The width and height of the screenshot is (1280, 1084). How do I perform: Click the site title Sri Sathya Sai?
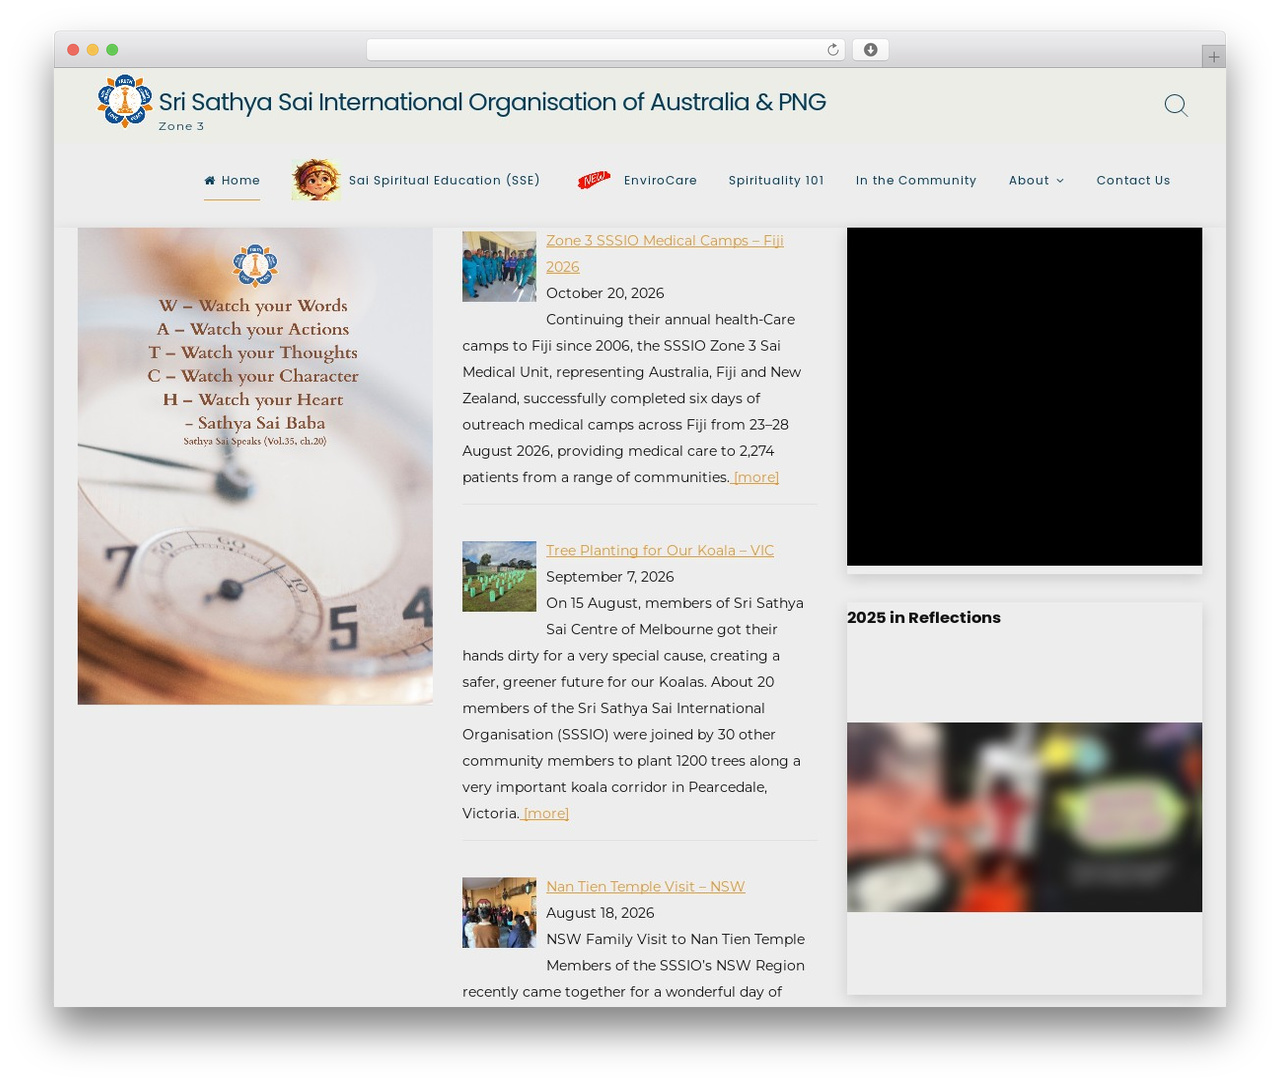point(492,102)
